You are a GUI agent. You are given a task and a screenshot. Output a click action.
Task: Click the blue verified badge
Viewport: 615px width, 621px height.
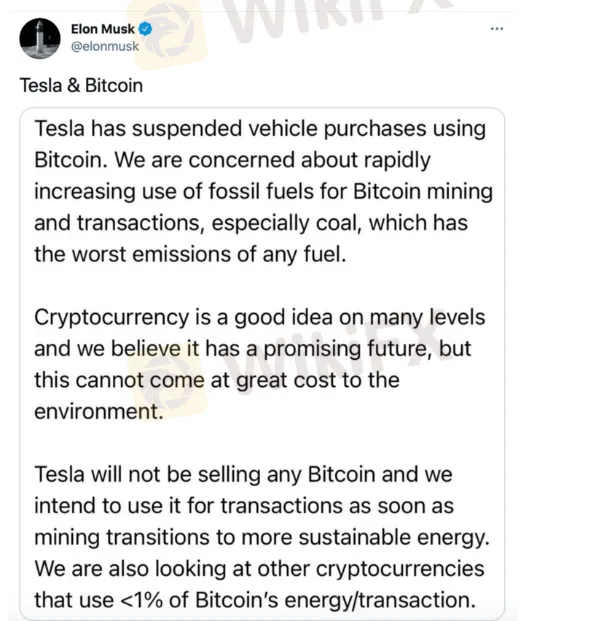click(146, 29)
